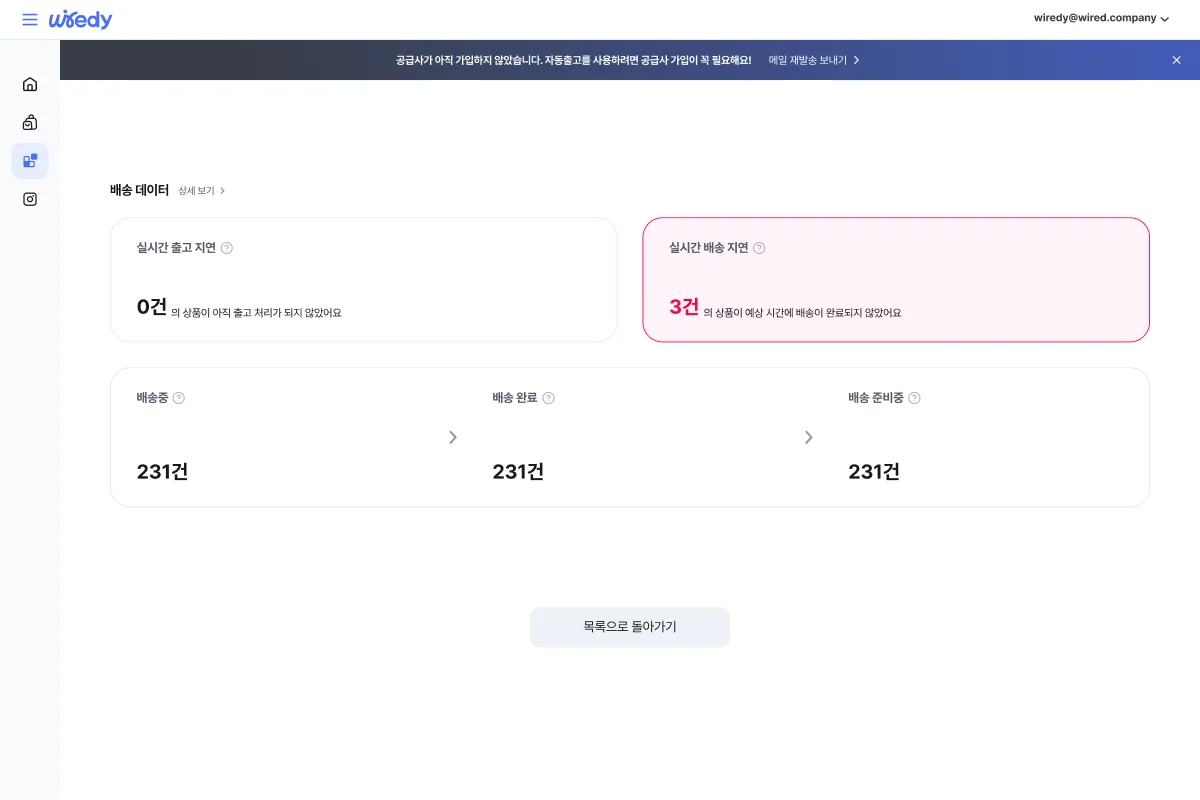Open the 실시간 출고 지연 0건 card
Image resolution: width=1200 pixels, height=800 pixels.
point(363,280)
